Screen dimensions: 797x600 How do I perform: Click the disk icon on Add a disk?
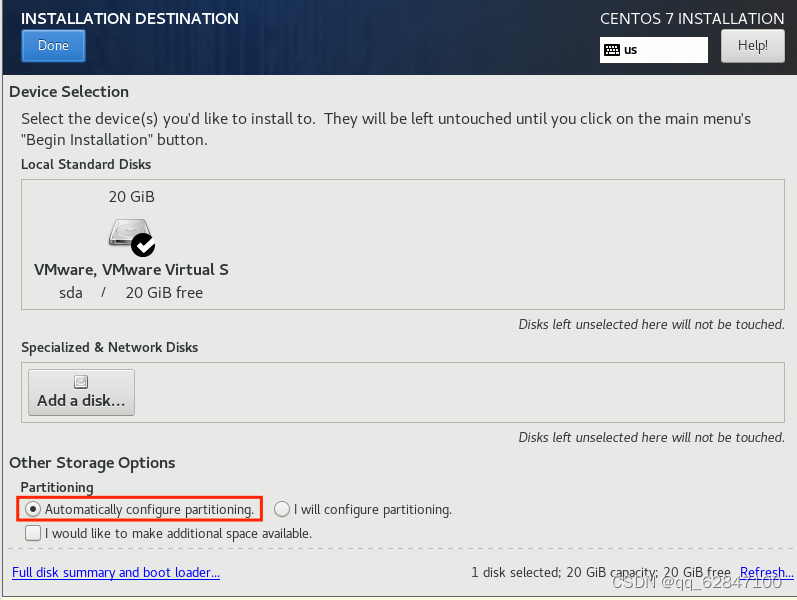coord(81,382)
